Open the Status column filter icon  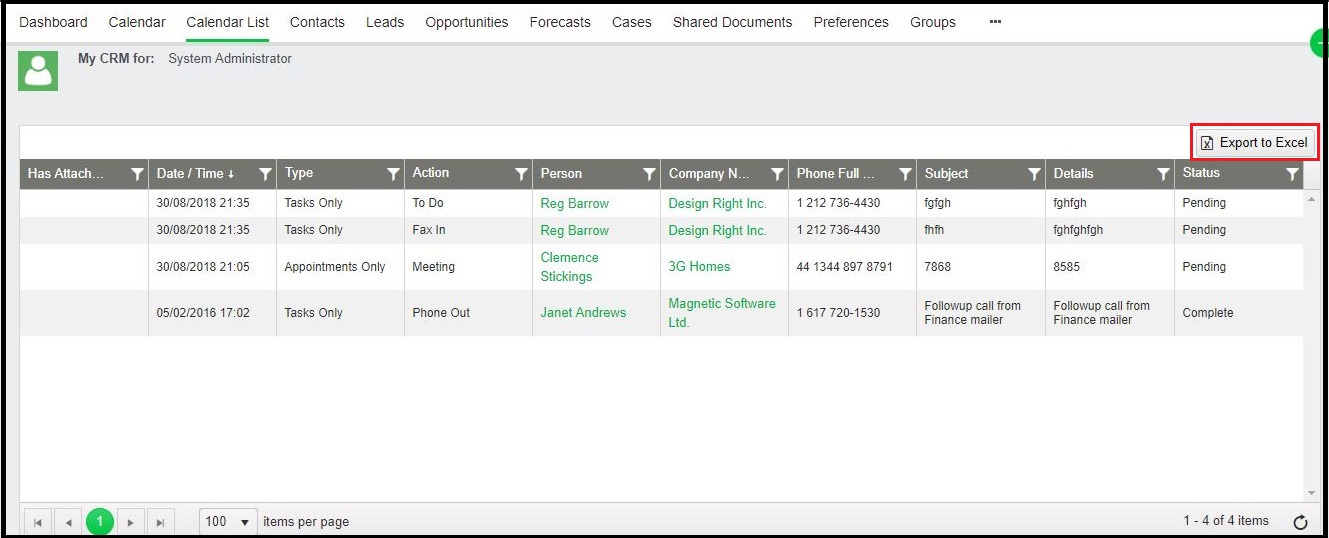[1292, 174]
